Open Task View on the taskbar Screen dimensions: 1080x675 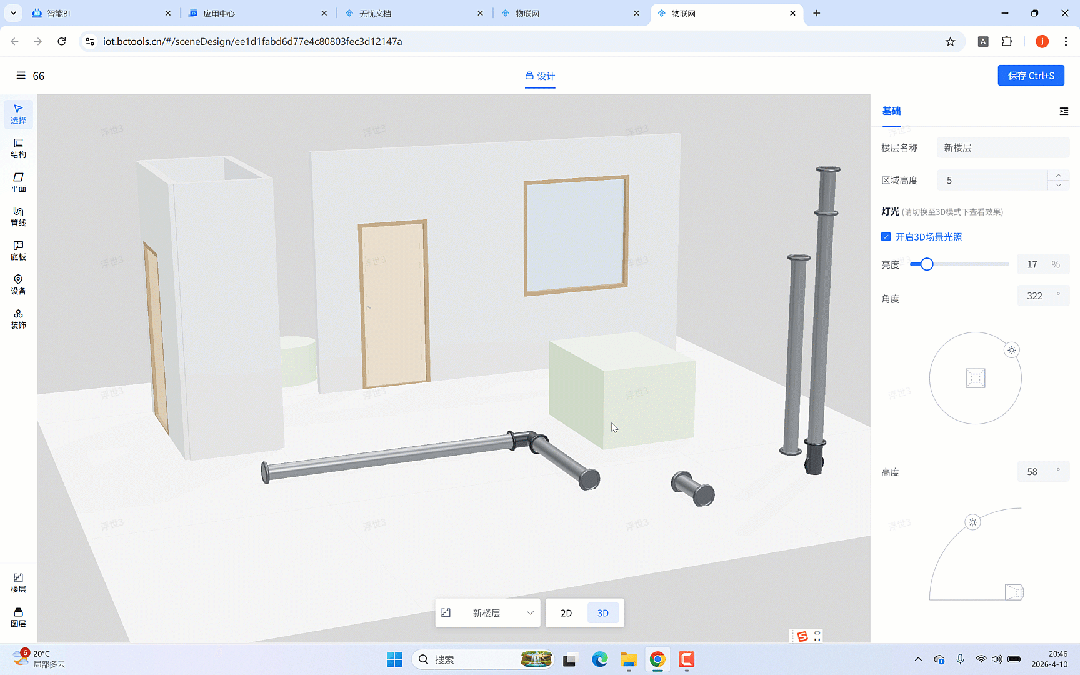coord(570,659)
